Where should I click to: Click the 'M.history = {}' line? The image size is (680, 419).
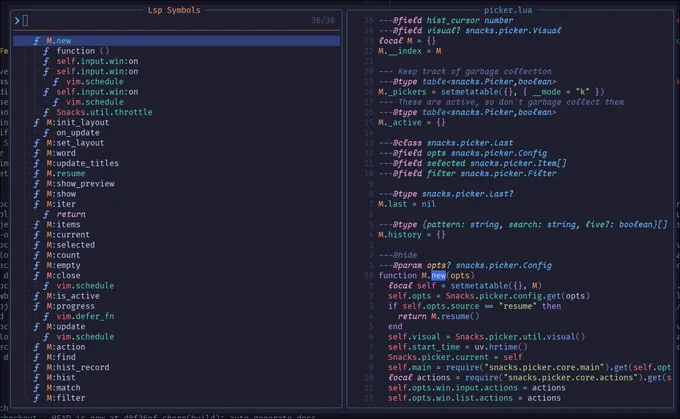(x=412, y=235)
